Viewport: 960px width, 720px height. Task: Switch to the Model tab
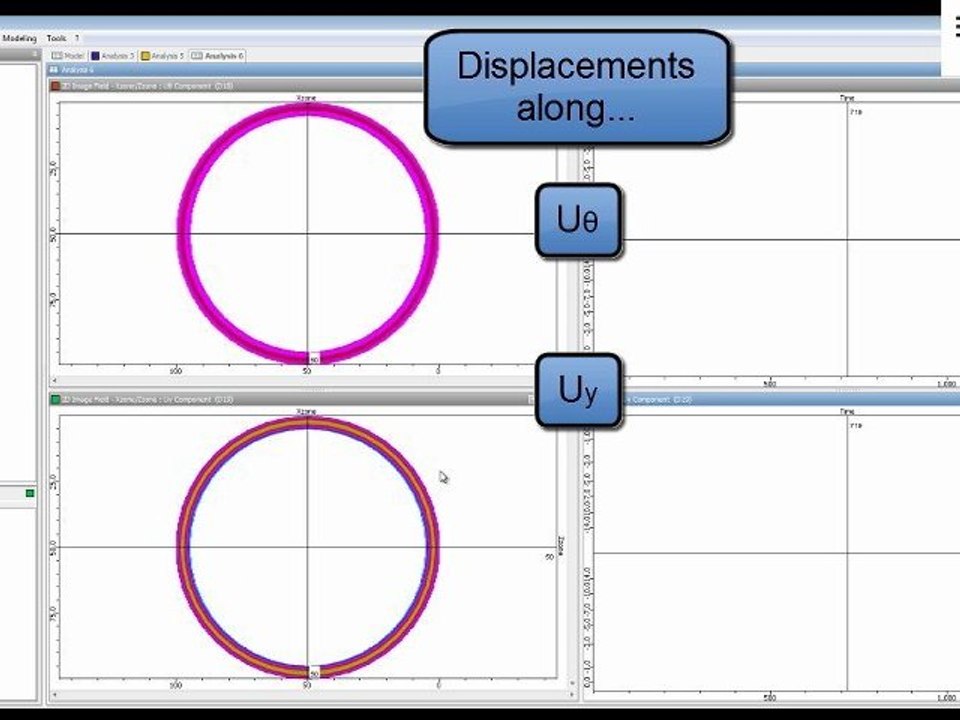click(x=68, y=56)
